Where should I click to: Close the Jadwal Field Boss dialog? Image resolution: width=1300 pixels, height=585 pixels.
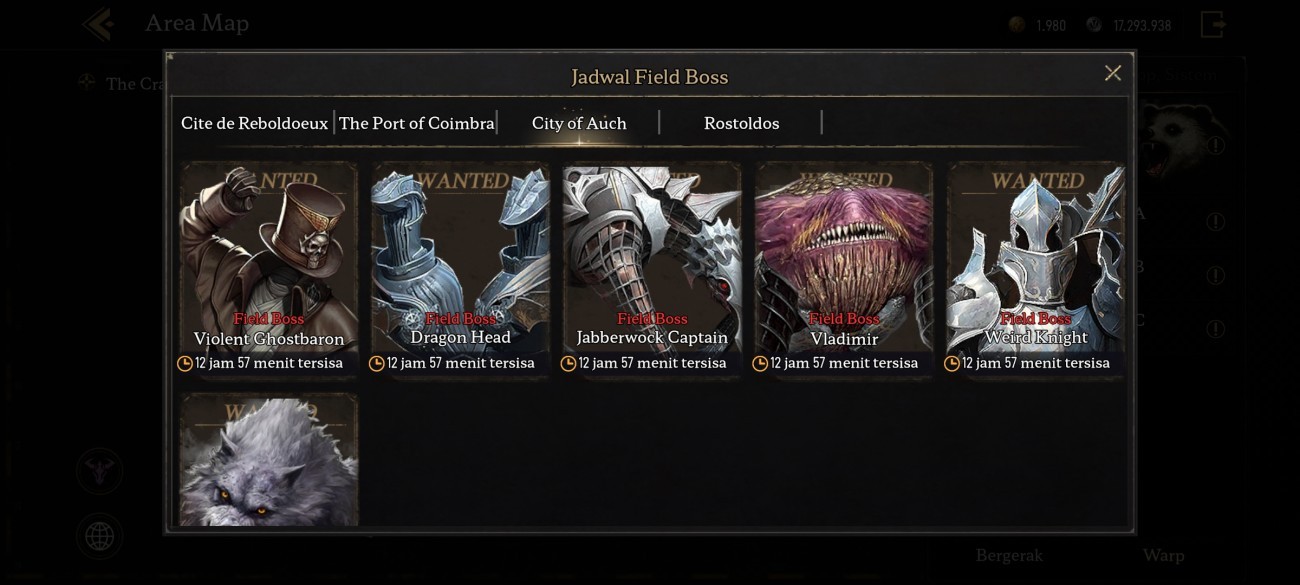pyautogui.click(x=1112, y=73)
